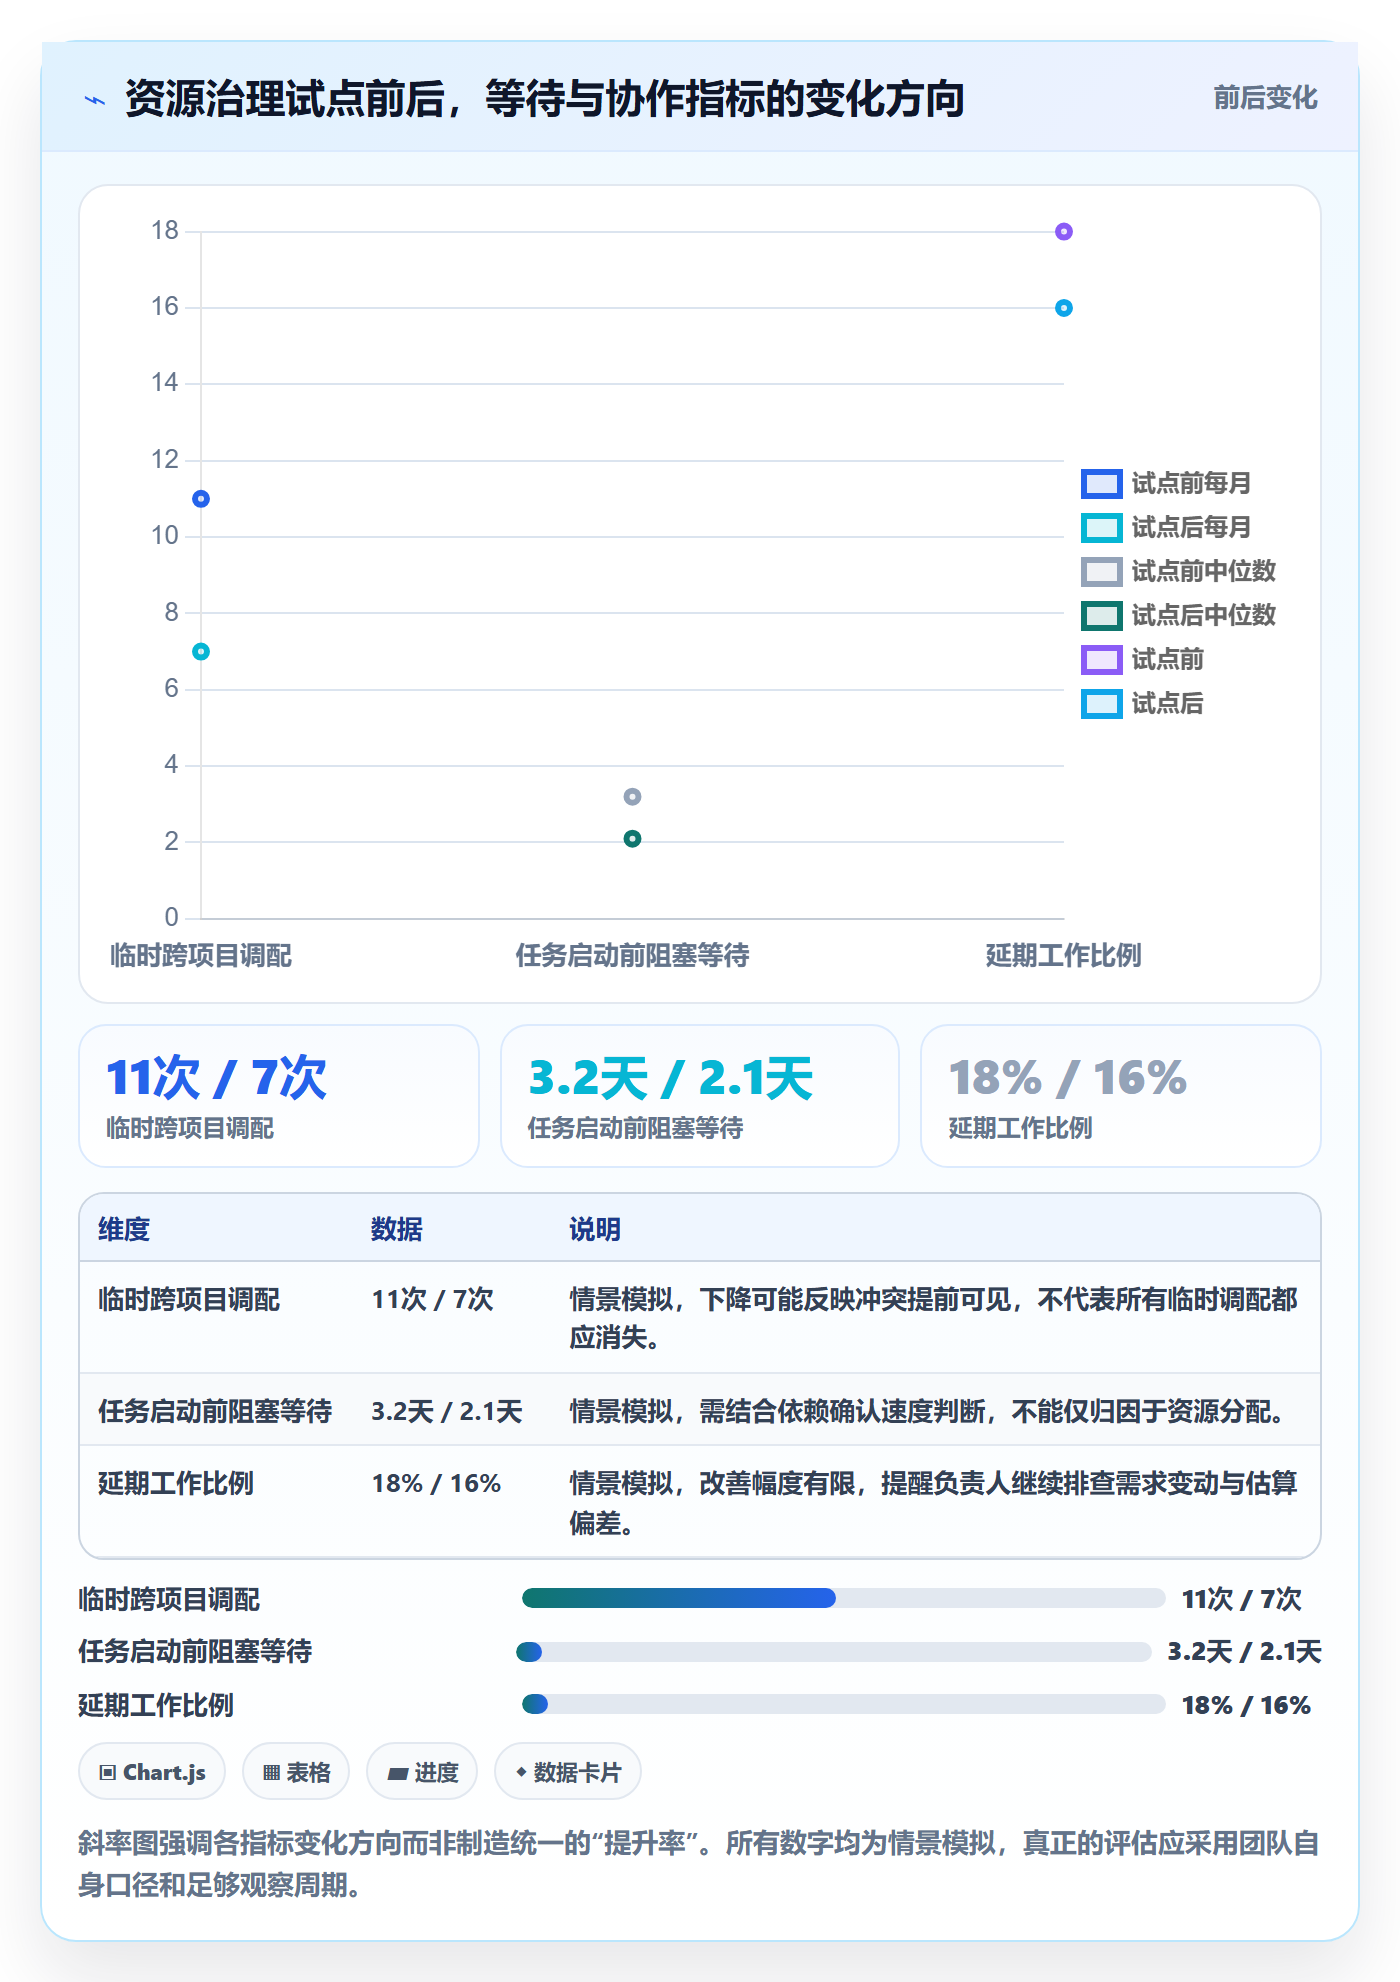Select the 进度 tag chip
The image size is (1400, 1982).
pos(422,1772)
